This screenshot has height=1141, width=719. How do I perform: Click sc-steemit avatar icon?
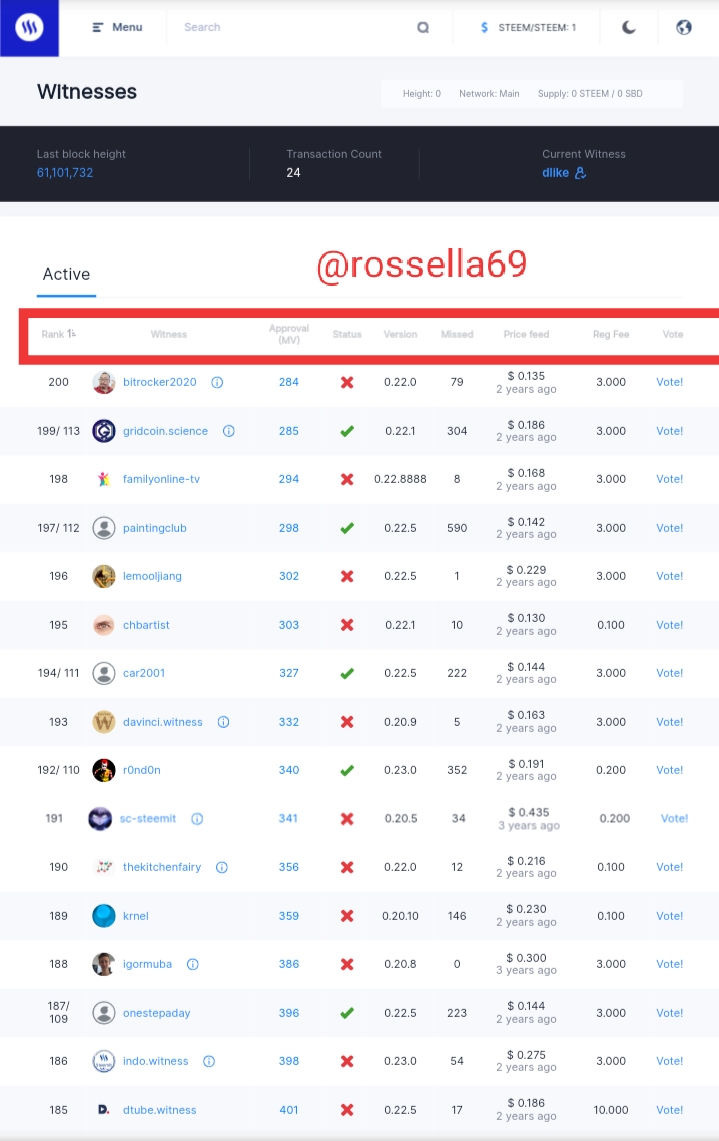click(100, 819)
